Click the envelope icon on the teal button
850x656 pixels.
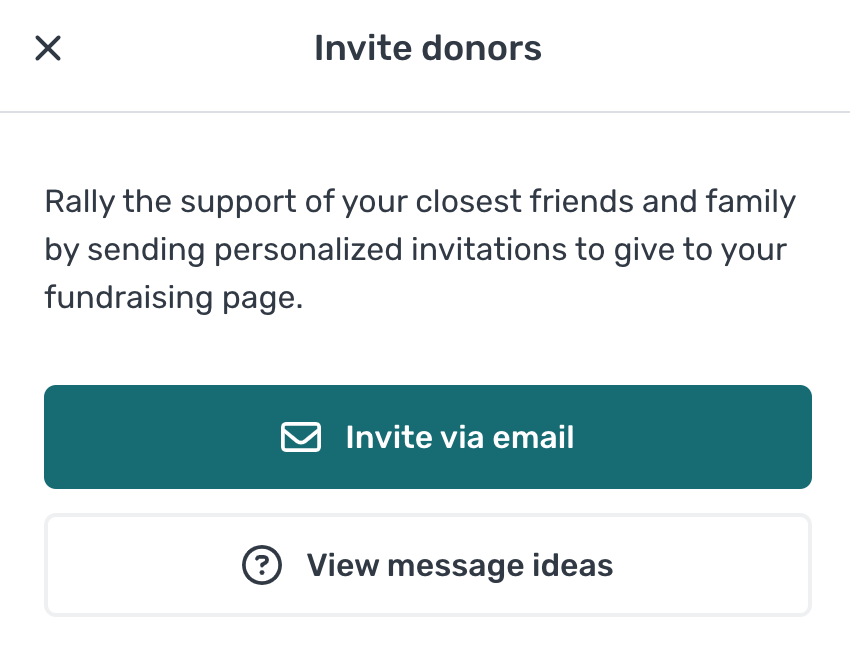[301, 437]
